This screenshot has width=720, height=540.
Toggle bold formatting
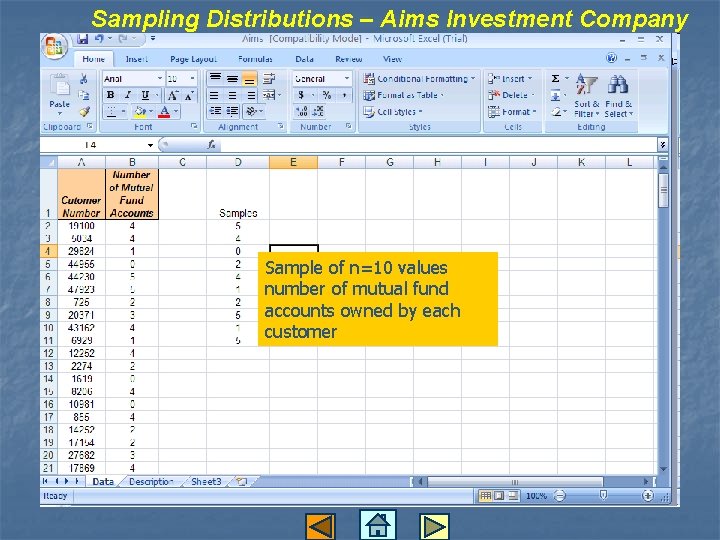coord(111,95)
